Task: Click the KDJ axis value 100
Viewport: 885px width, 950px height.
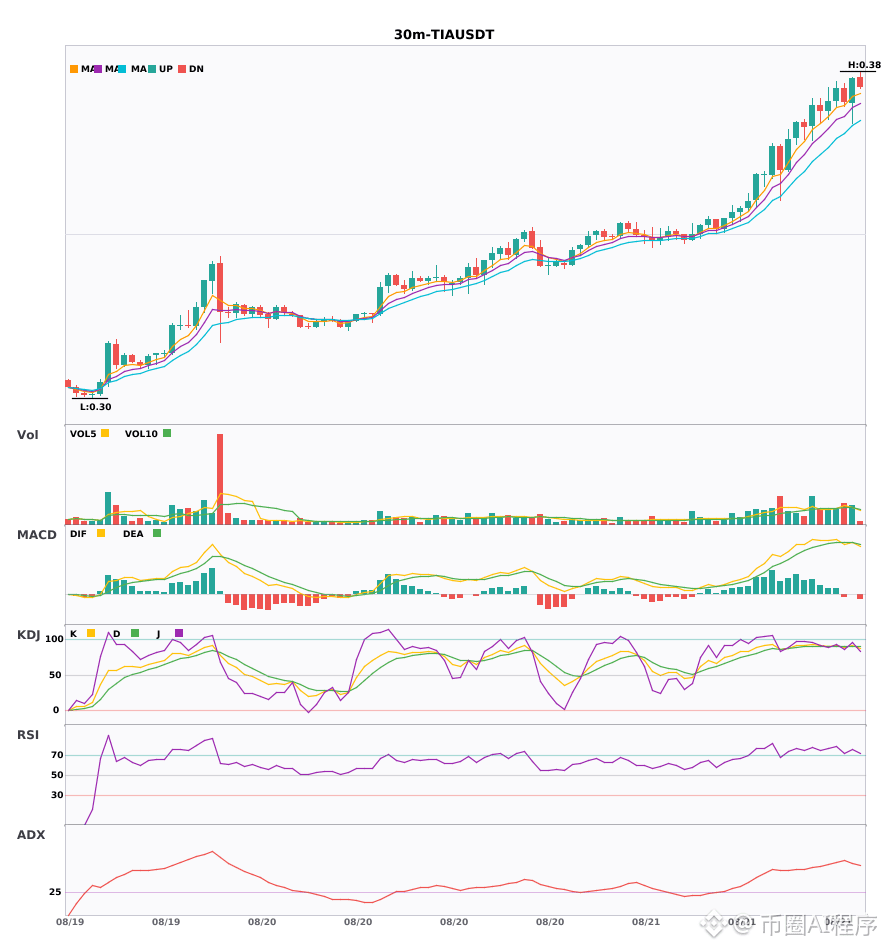Action: coord(55,639)
